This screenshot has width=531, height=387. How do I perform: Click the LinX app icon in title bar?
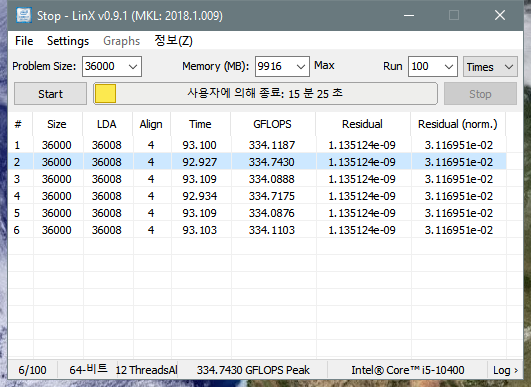pyautogui.click(x=24, y=16)
